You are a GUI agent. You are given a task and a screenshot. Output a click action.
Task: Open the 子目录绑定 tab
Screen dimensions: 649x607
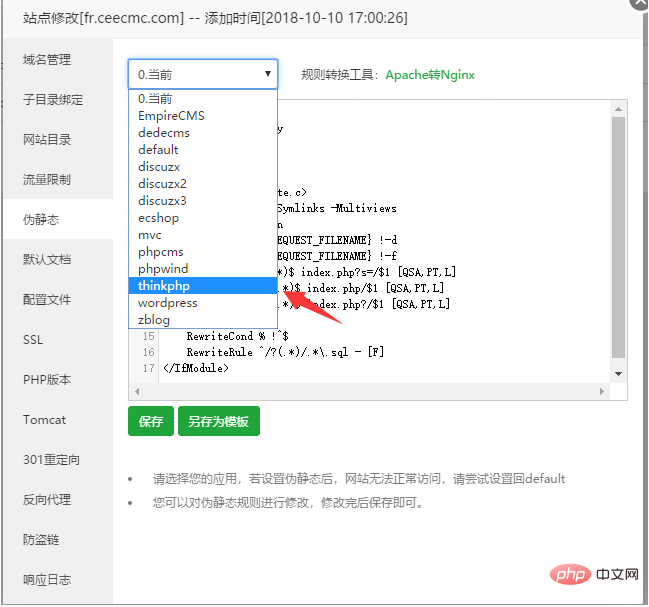(58, 100)
